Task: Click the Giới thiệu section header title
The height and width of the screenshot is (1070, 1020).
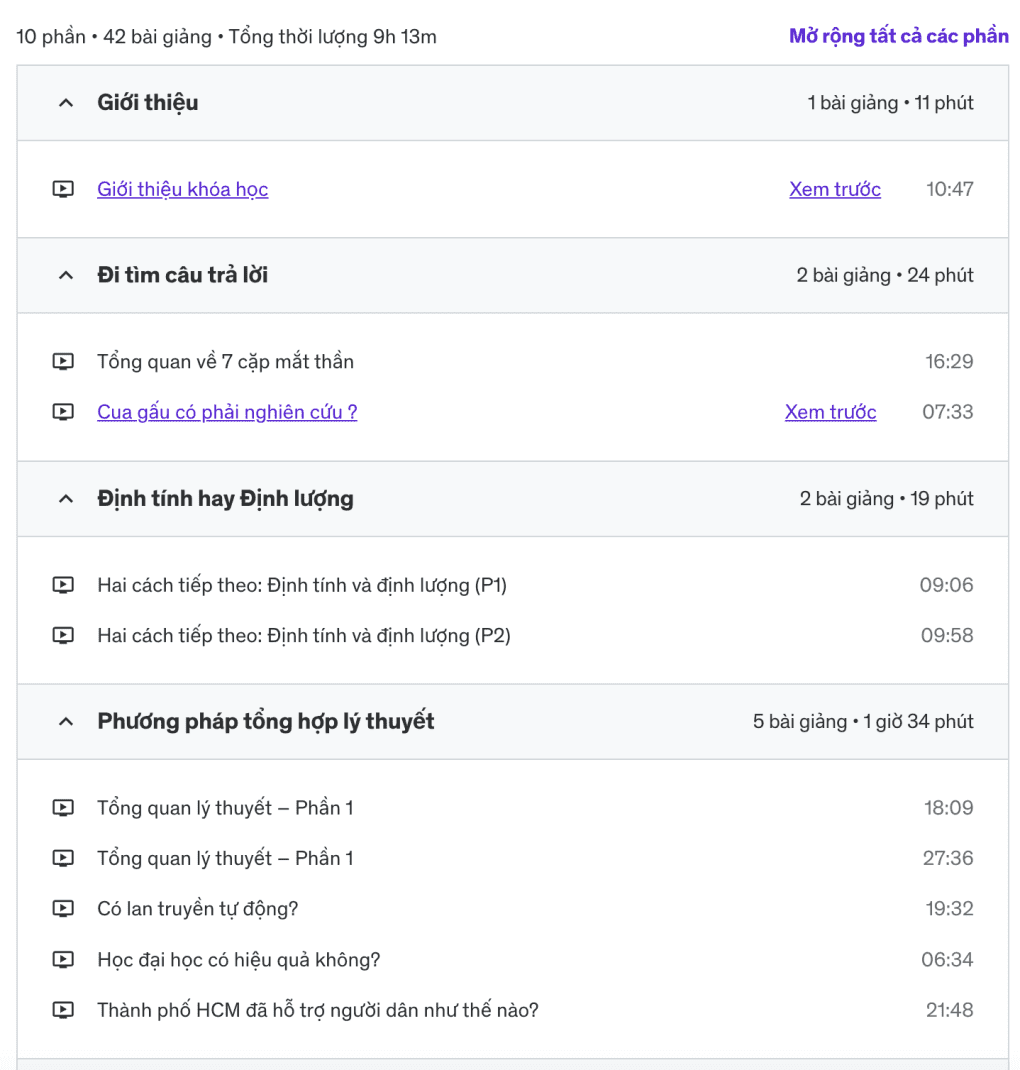Action: [148, 103]
